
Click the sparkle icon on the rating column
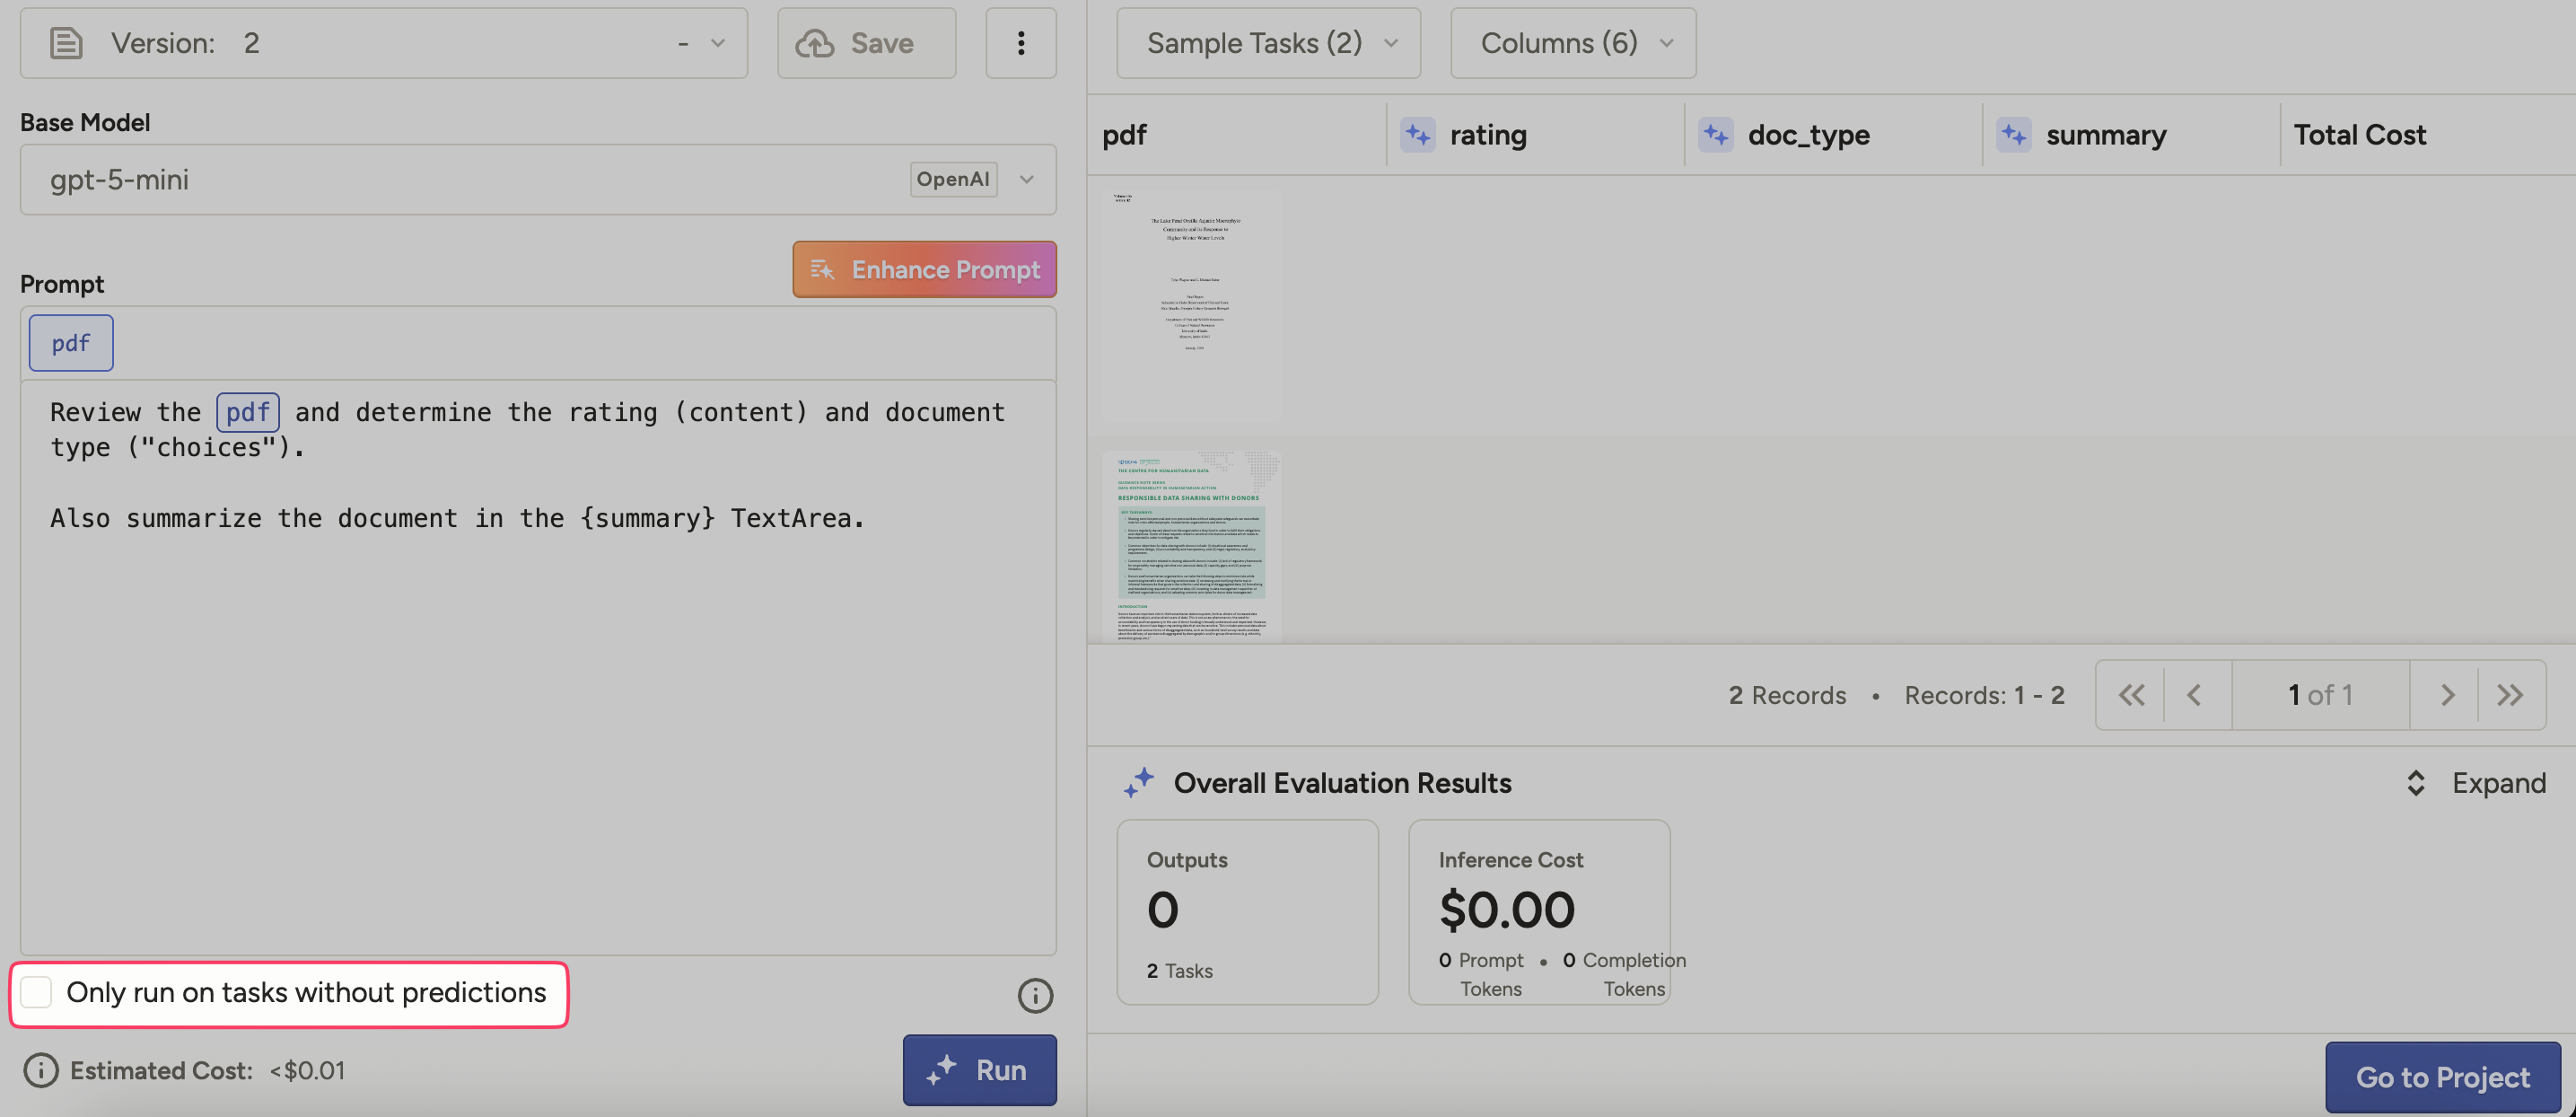(1417, 135)
